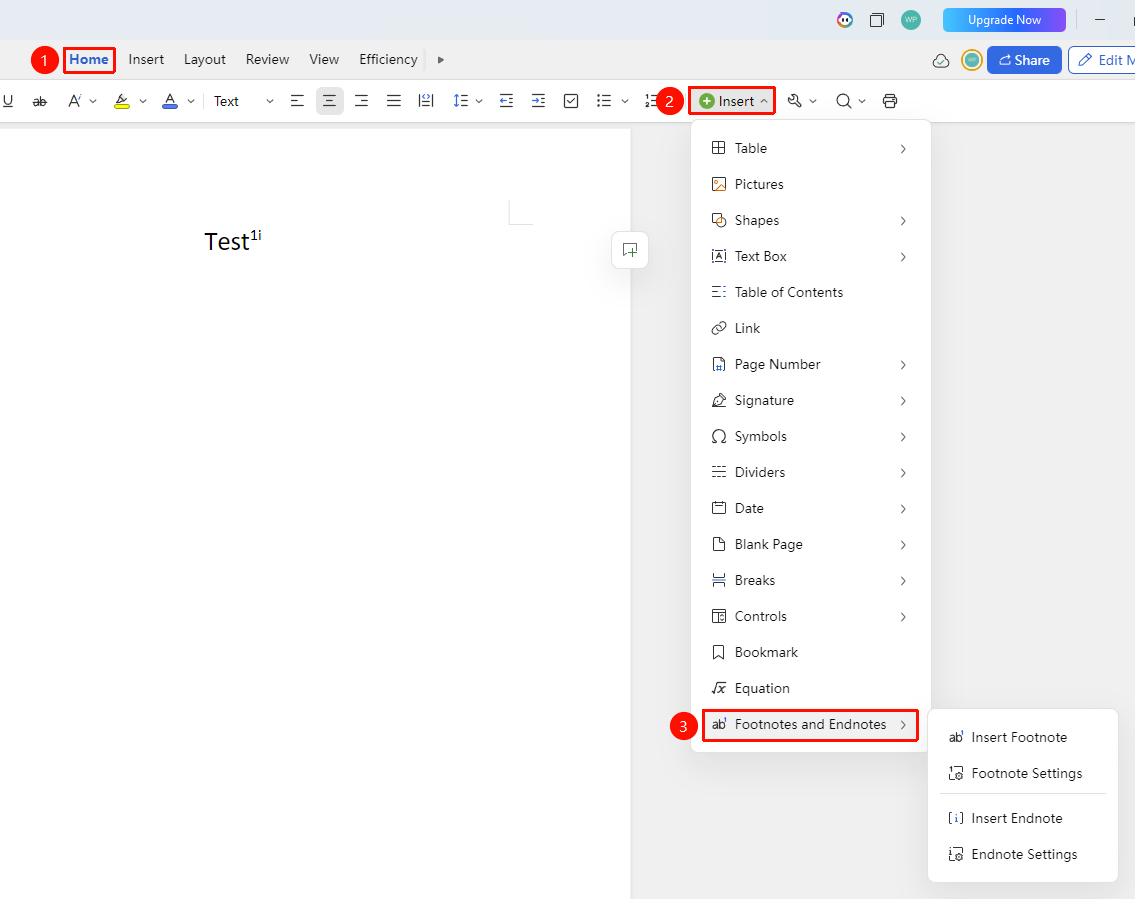Click the Insert toolbar button

point(732,101)
